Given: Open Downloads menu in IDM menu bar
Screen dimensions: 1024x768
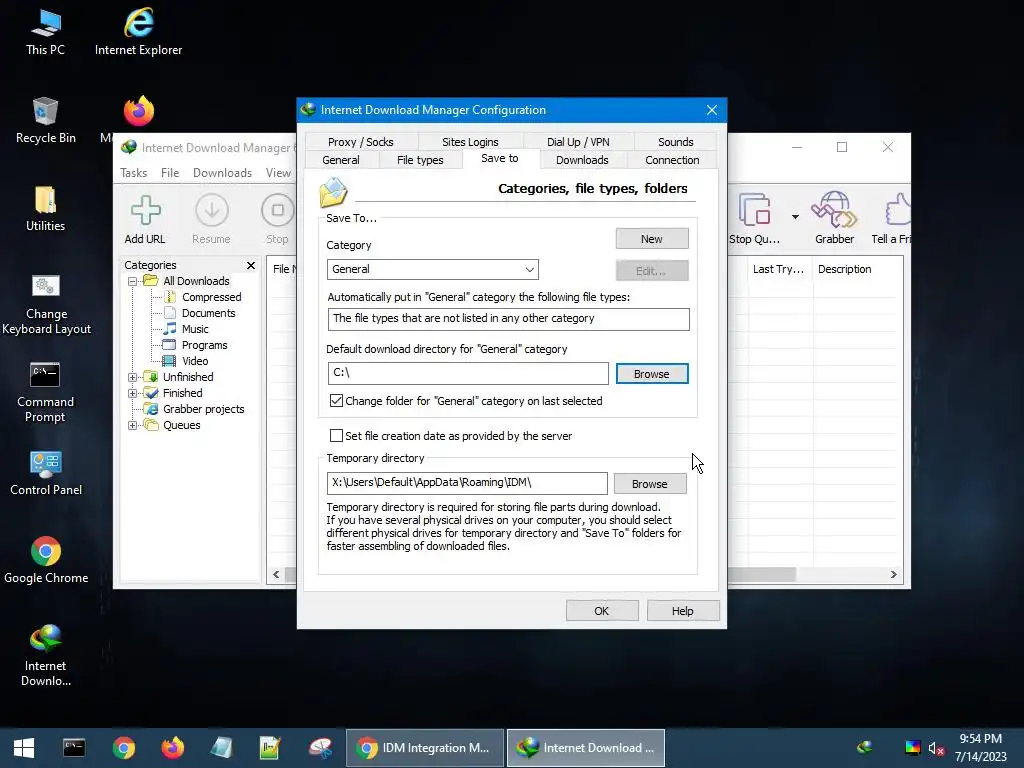Looking at the screenshot, I should coord(222,173).
